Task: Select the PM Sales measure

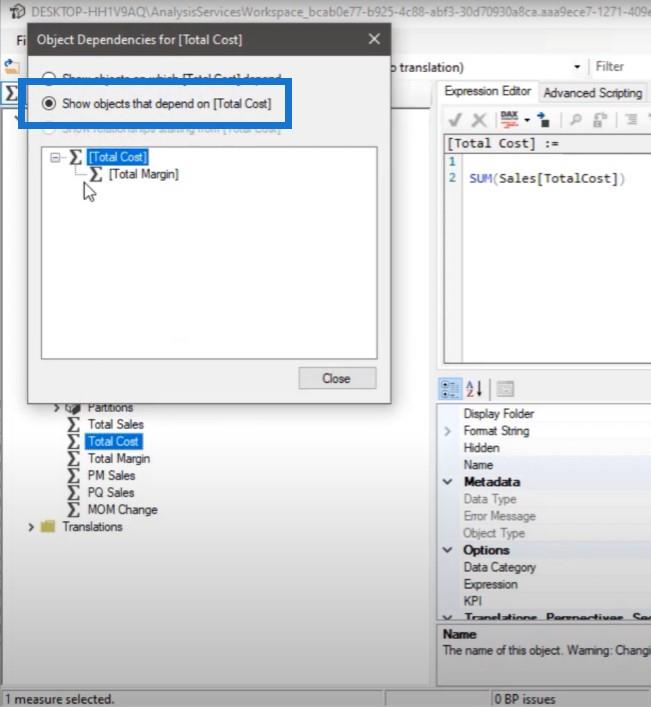Action: tap(111, 475)
